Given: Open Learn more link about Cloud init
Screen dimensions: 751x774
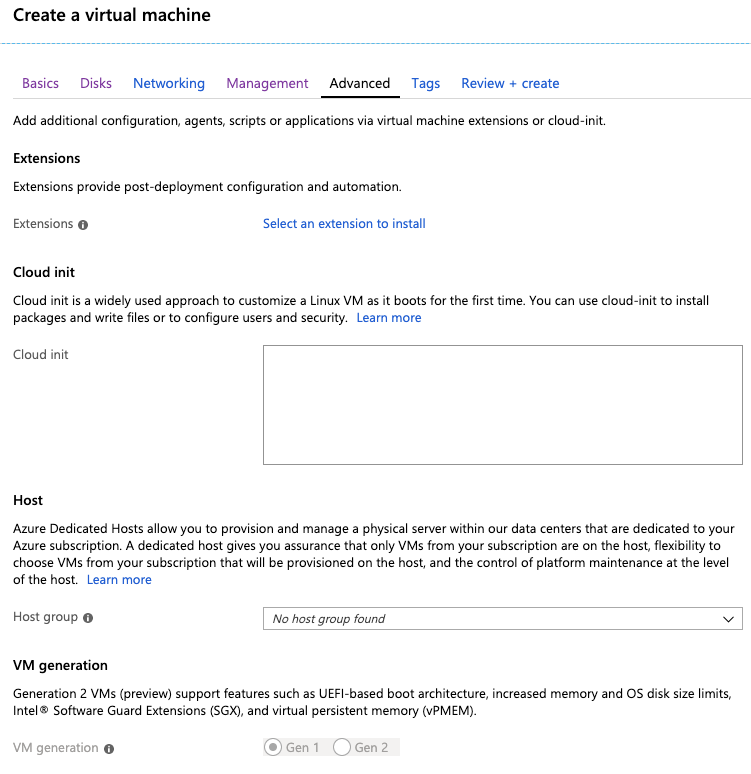Looking at the screenshot, I should tap(389, 318).
